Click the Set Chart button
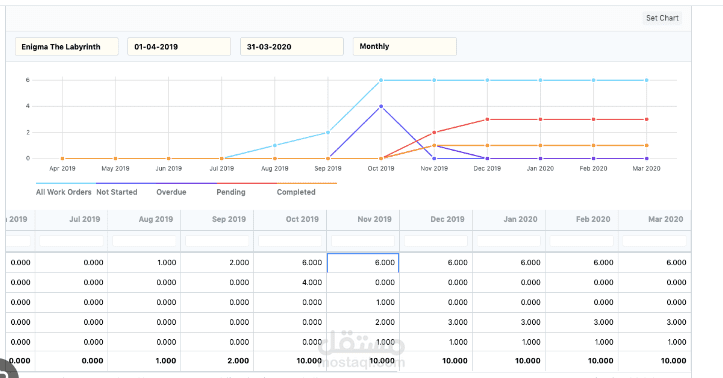This screenshot has width=723, height=378. [x=662, y=18]
